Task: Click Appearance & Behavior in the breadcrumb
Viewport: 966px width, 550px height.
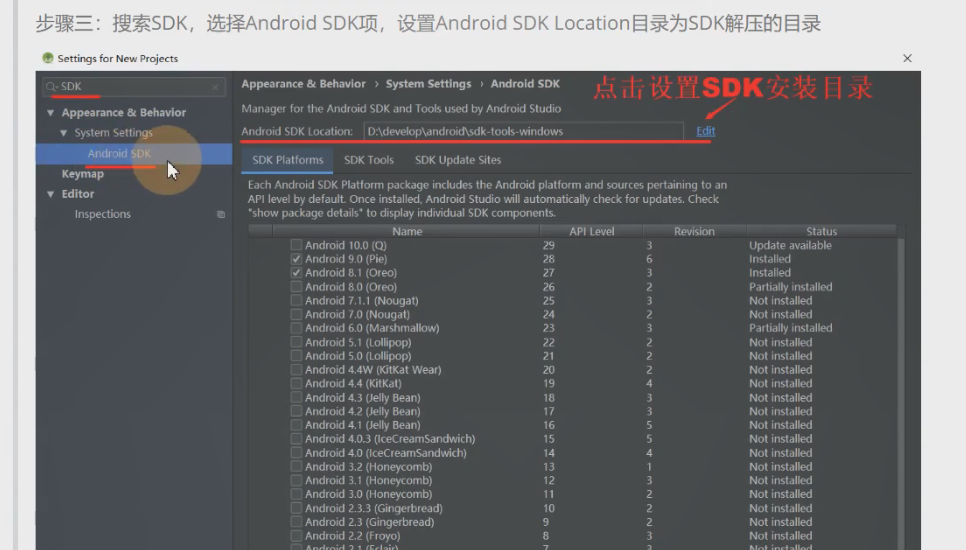Action: [303, 84]
